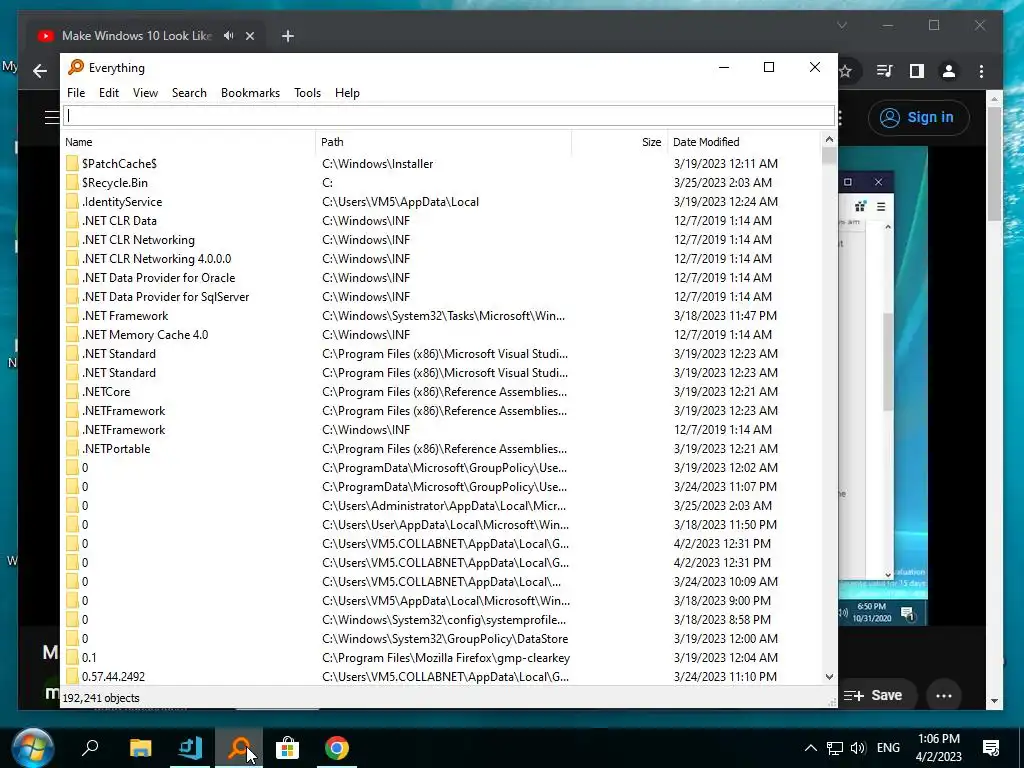The image size is (1024, 768).
Task: Click path 'C:\Windows\Installer'
Action: (x=377, y=164)
